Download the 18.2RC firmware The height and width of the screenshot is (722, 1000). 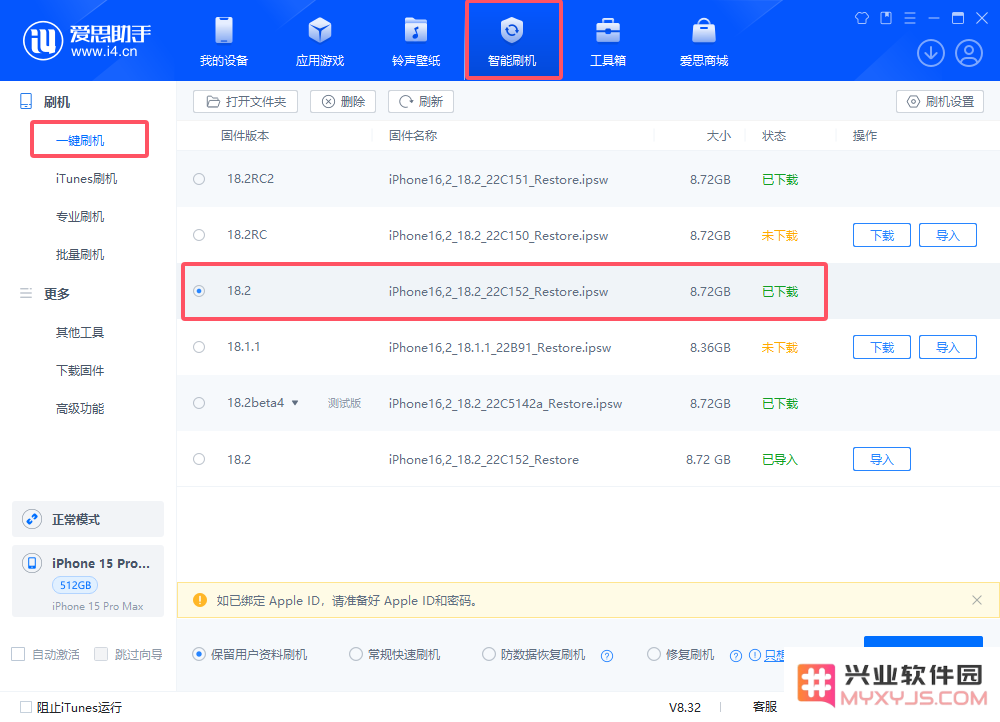pyautogui.click(x=882, y=235)
